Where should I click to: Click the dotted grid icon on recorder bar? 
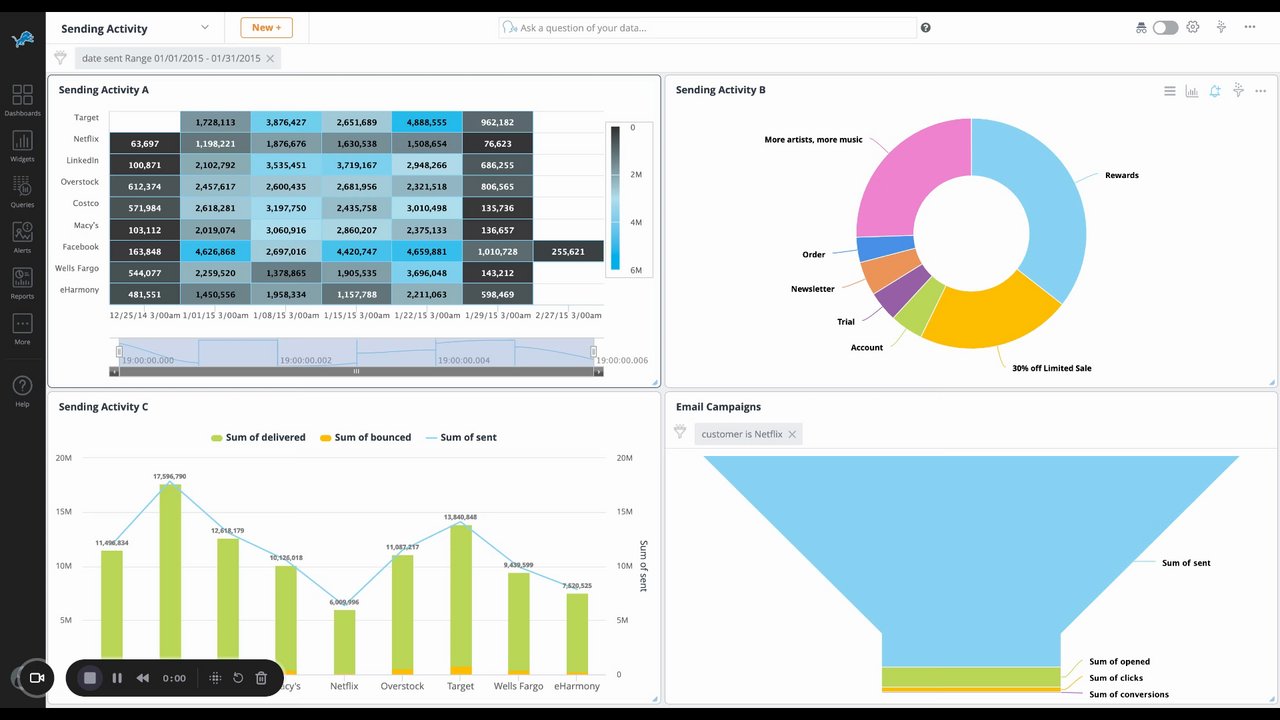(215, 678)
